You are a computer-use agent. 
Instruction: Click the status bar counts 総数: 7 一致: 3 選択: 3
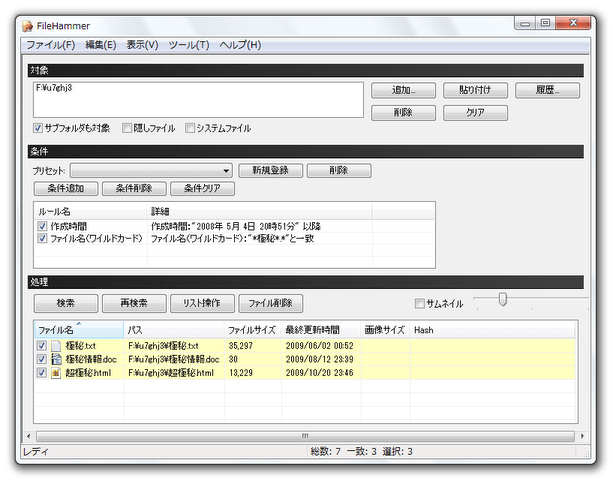click(x=362, y=452)
